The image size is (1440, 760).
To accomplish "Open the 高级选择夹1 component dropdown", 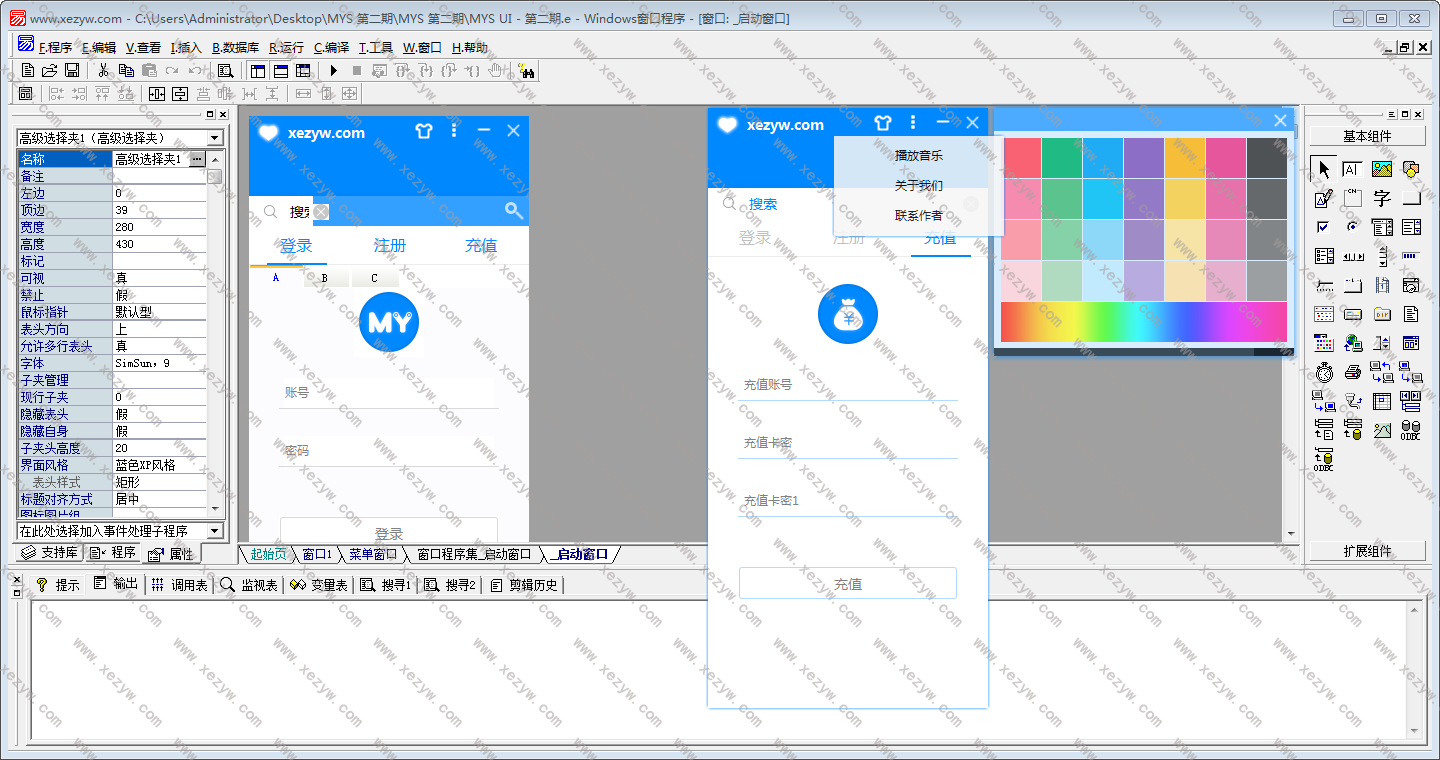I will [x=215, y=138].
